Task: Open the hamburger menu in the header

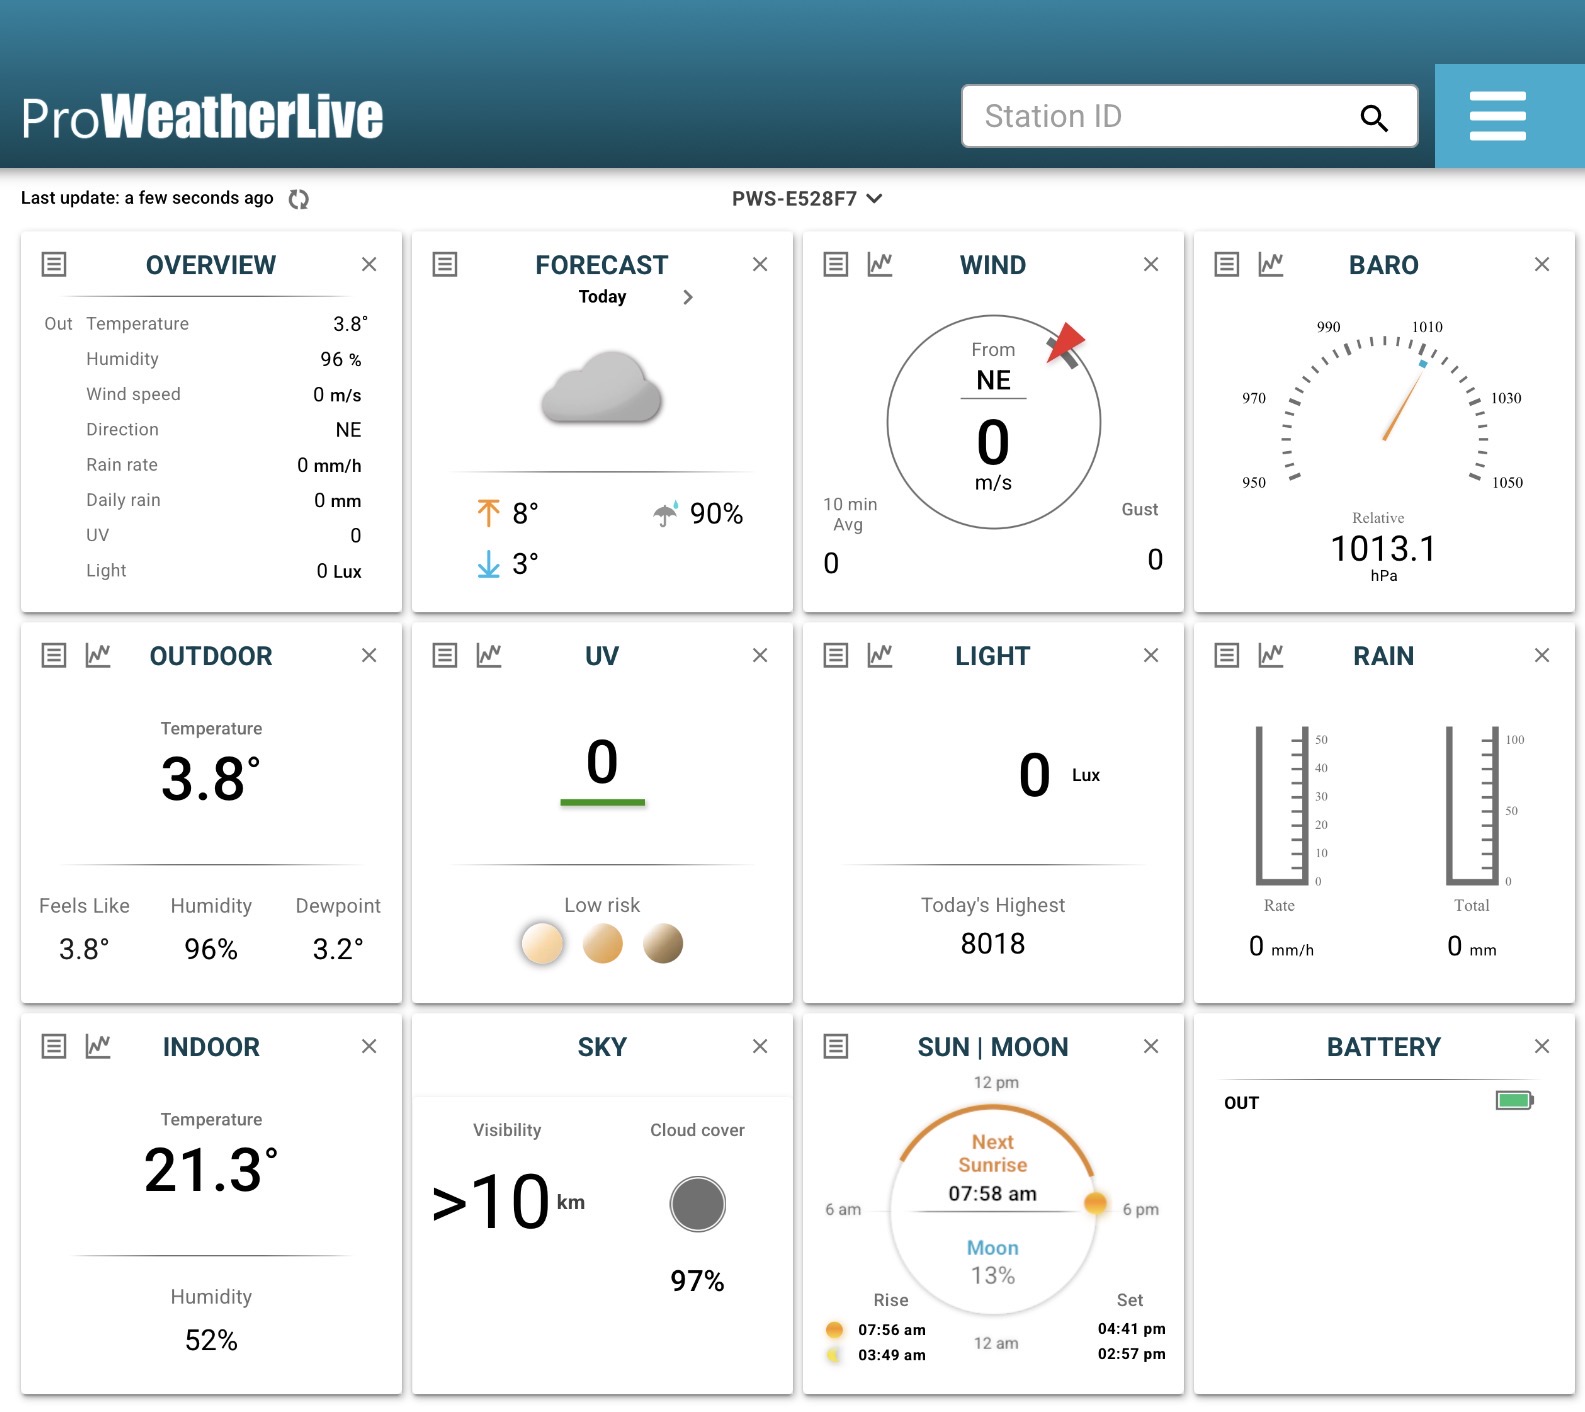Action: tap(1497, 116)
